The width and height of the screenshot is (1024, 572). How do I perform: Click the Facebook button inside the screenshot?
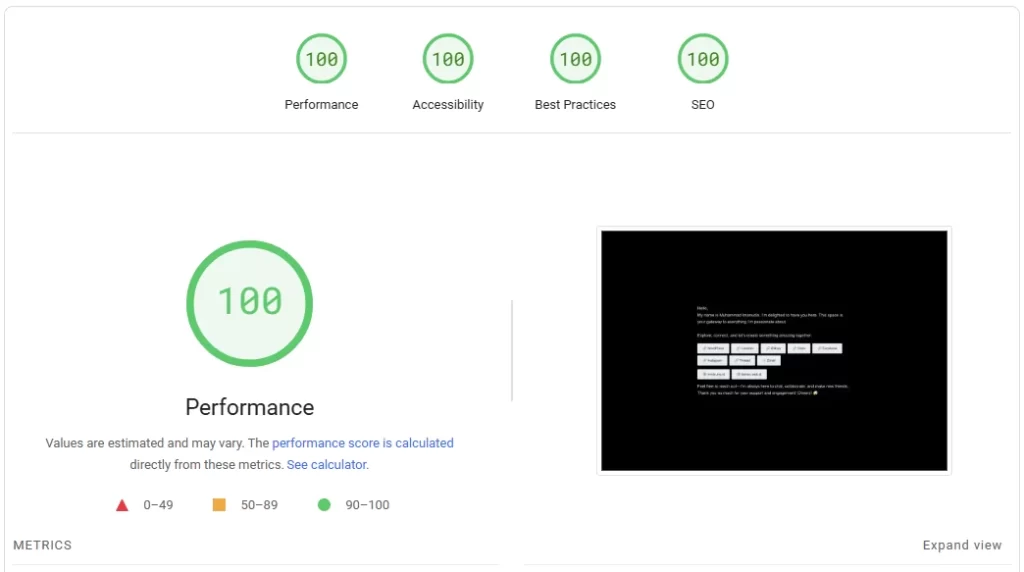click(x=827, y=349)
